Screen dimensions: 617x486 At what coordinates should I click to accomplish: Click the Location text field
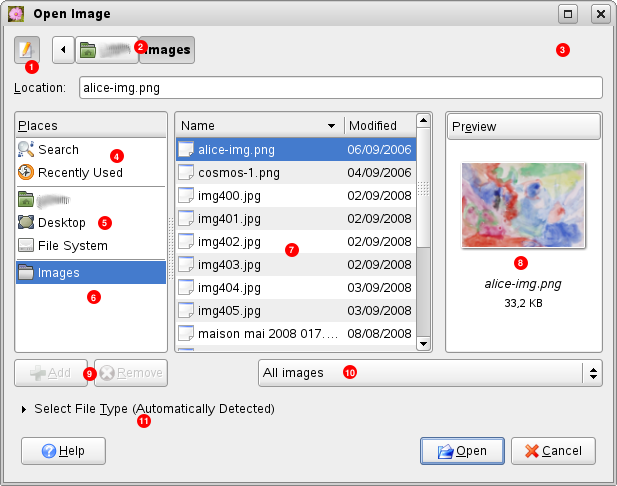341,88
